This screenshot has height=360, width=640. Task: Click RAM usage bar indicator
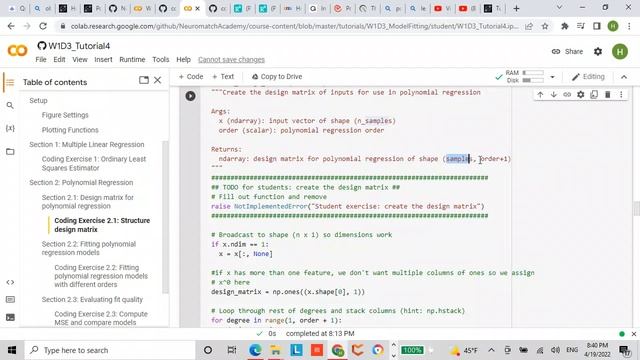[533, 73]
